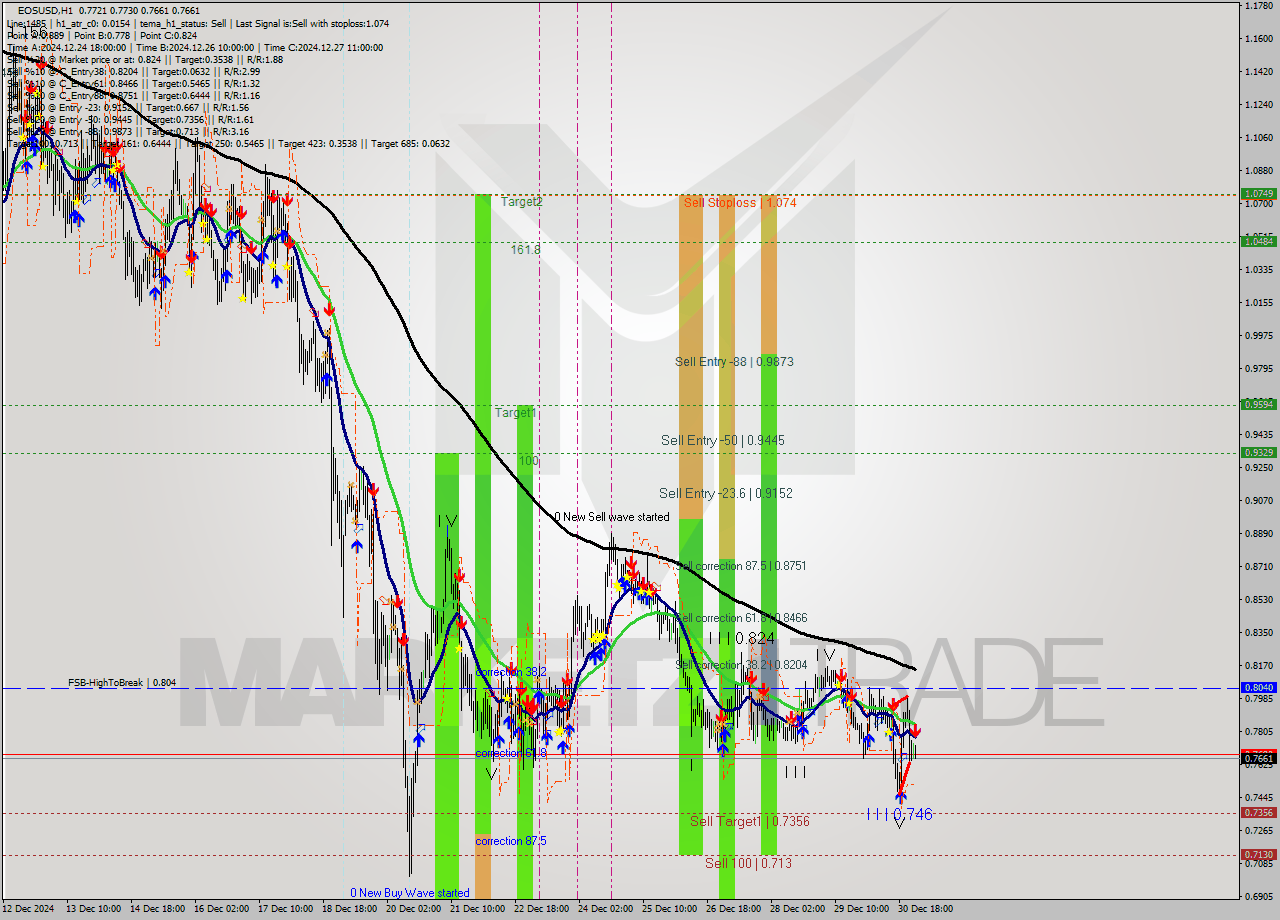The height and width of the screenshot is (920, 1280).
Task: Click the '26 Dec 18:00' time axis label
Action: coord(733,909)
